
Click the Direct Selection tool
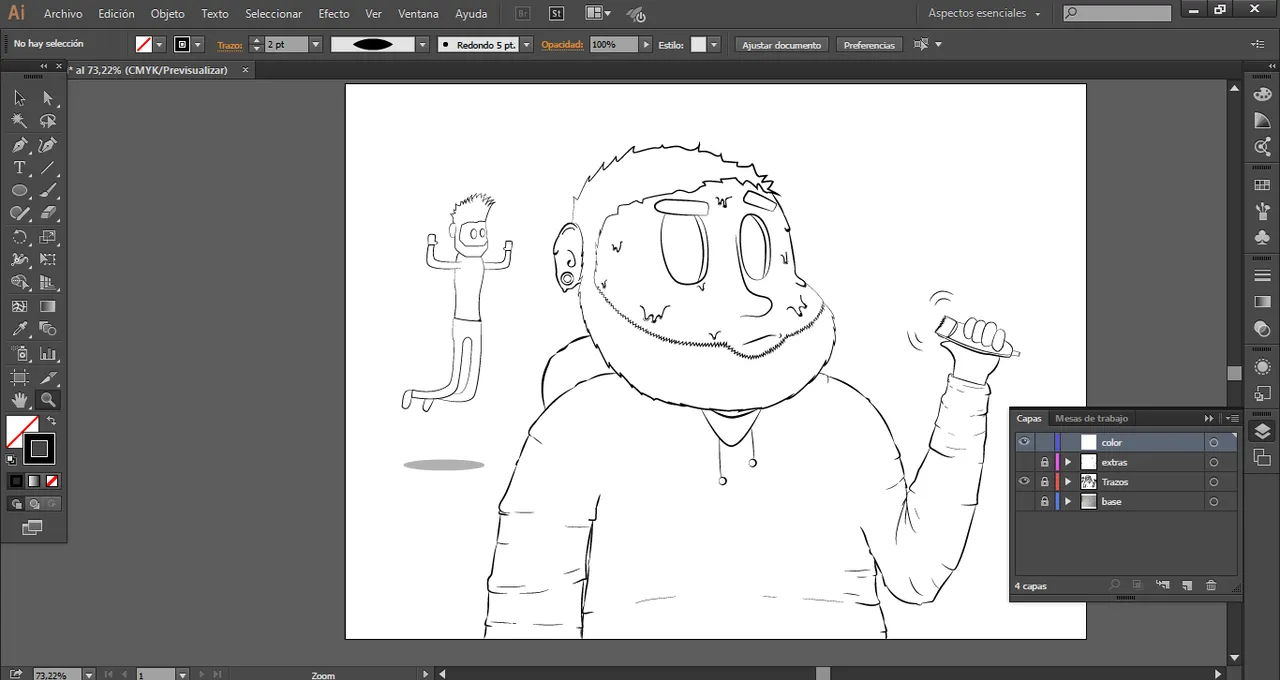[47, 98]
